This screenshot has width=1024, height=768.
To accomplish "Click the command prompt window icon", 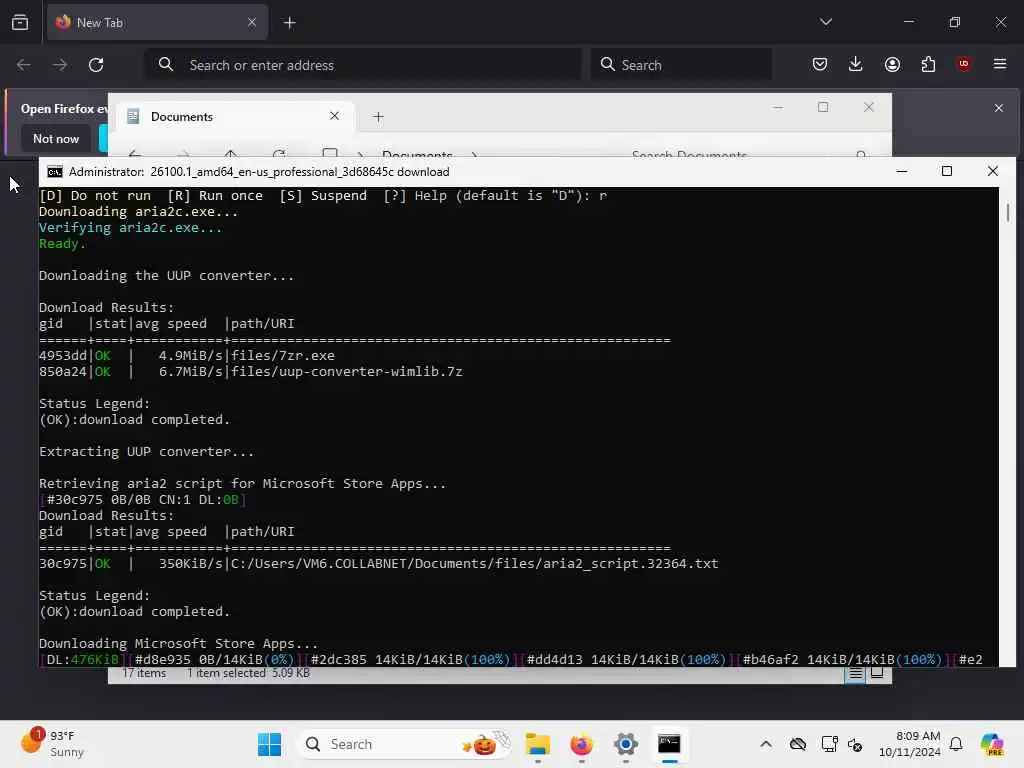I will pyautogui.click(x=55, y=172).
